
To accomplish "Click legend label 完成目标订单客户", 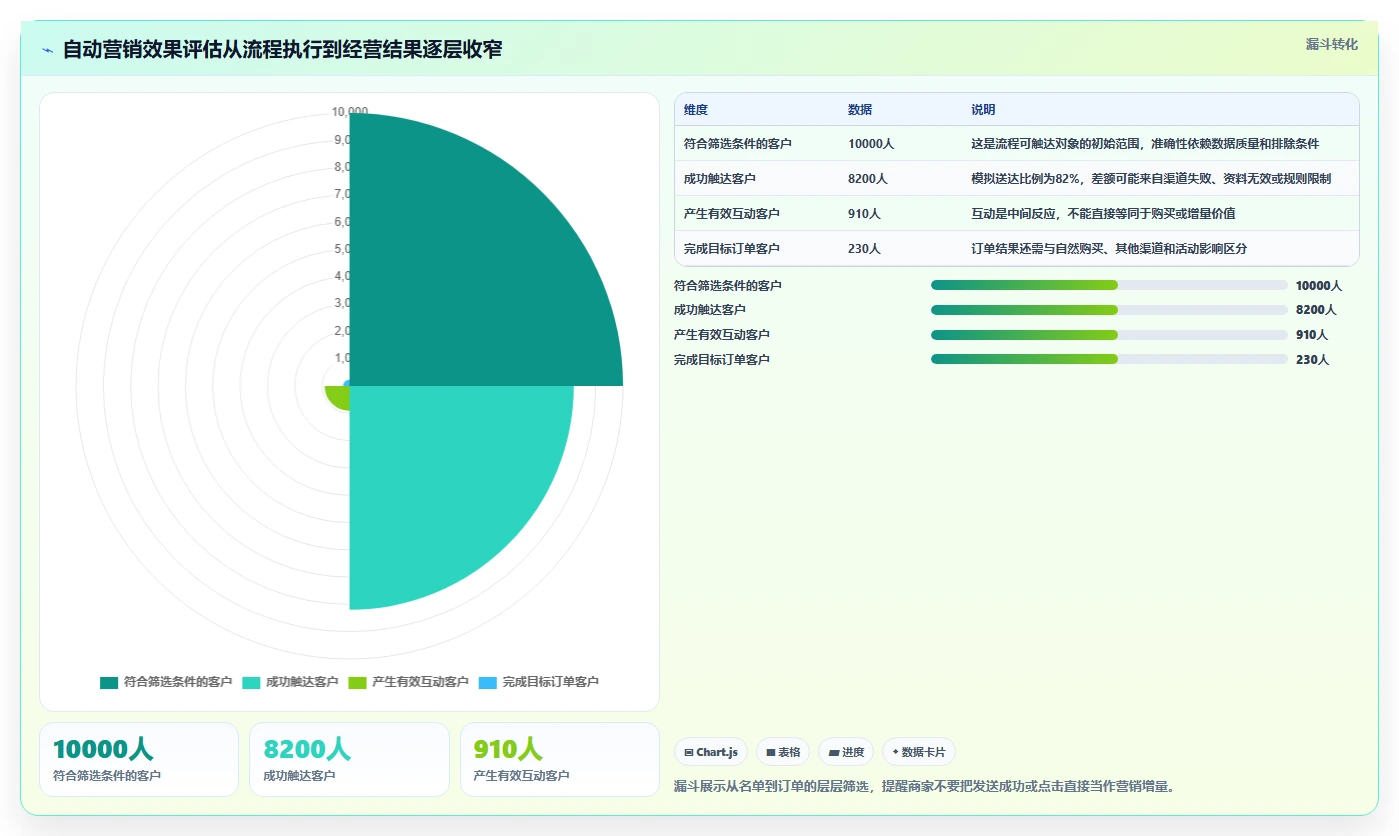I will pos(551,682).
